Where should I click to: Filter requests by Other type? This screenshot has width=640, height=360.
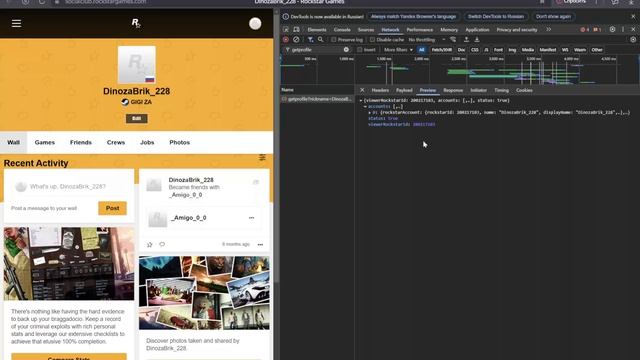(x=597, y=50)
